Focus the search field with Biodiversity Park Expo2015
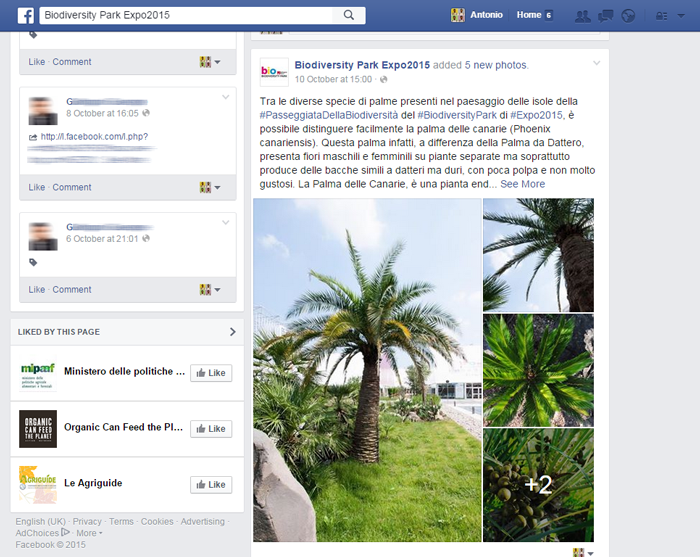 186,15
